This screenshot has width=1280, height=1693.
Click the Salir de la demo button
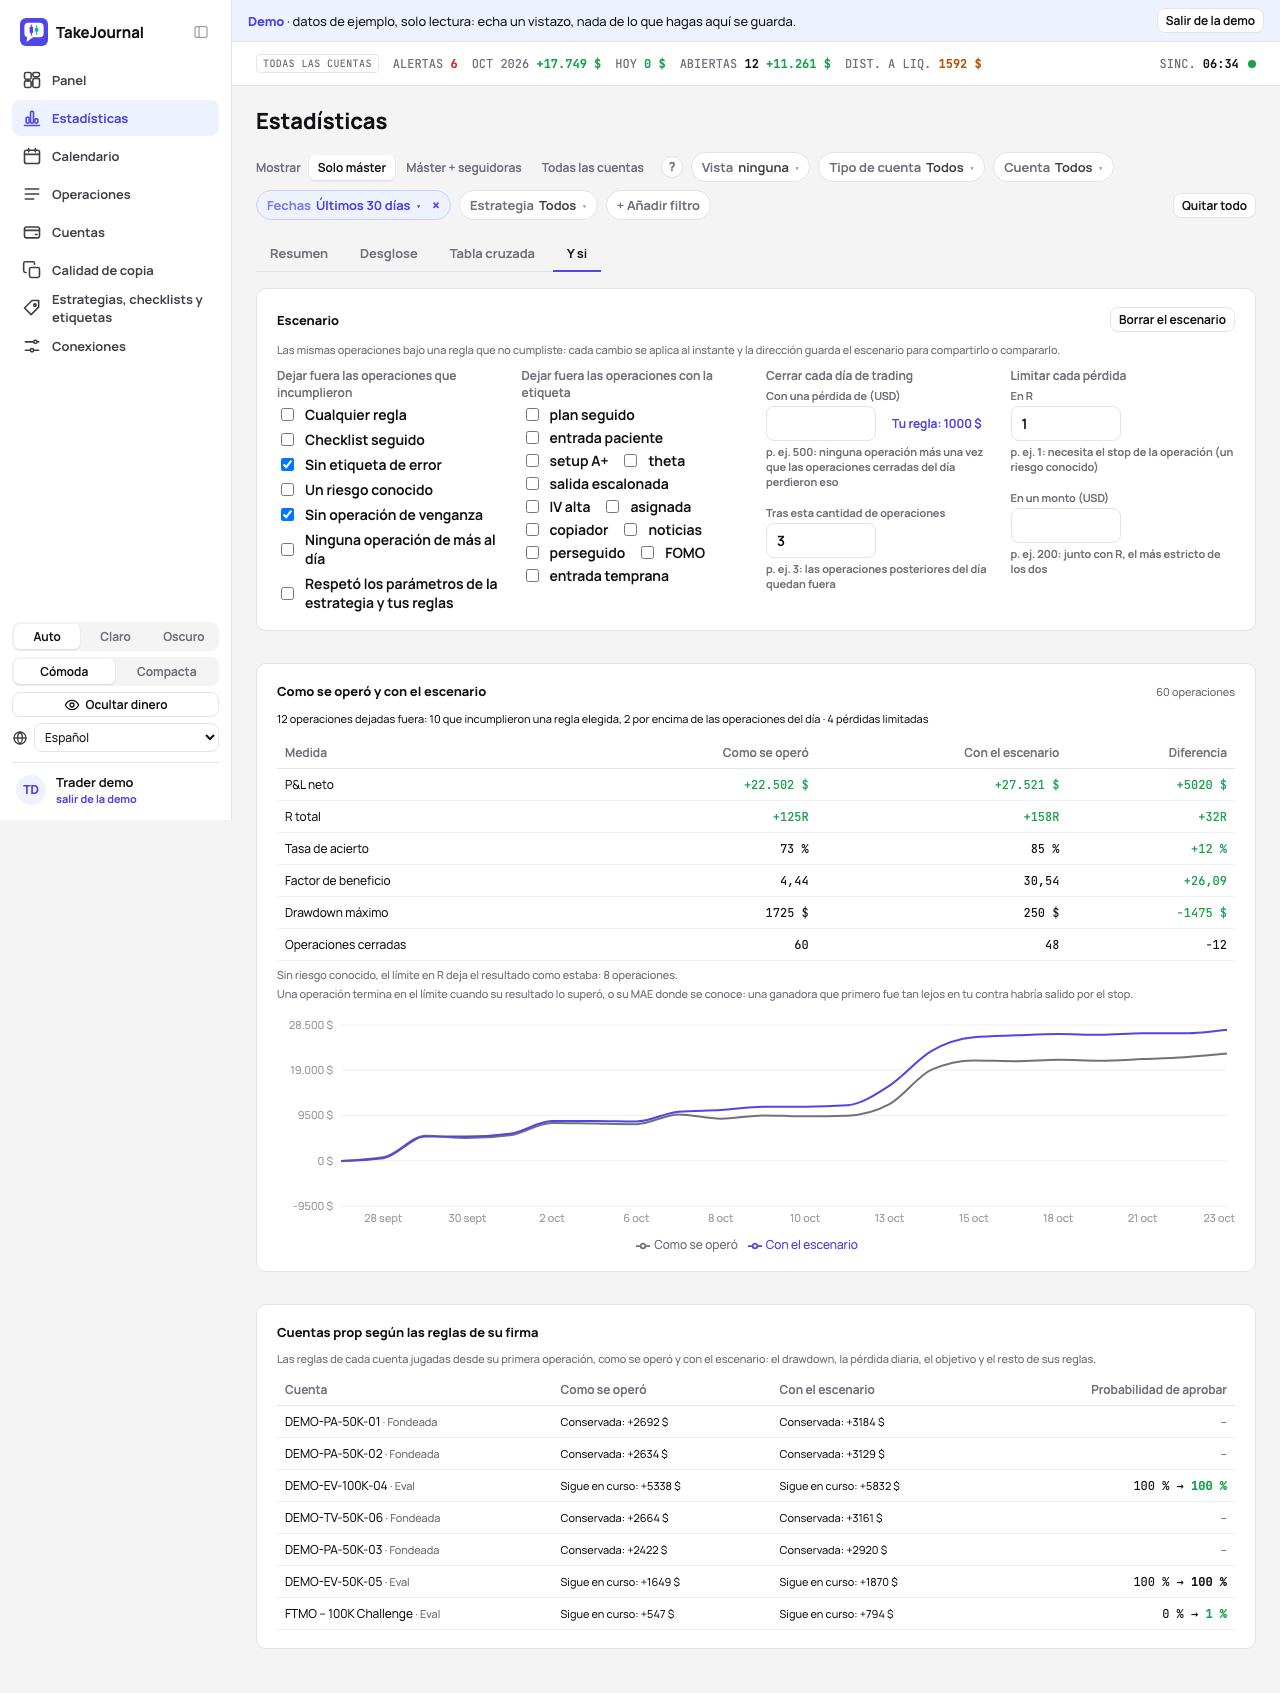[1210, 21]
